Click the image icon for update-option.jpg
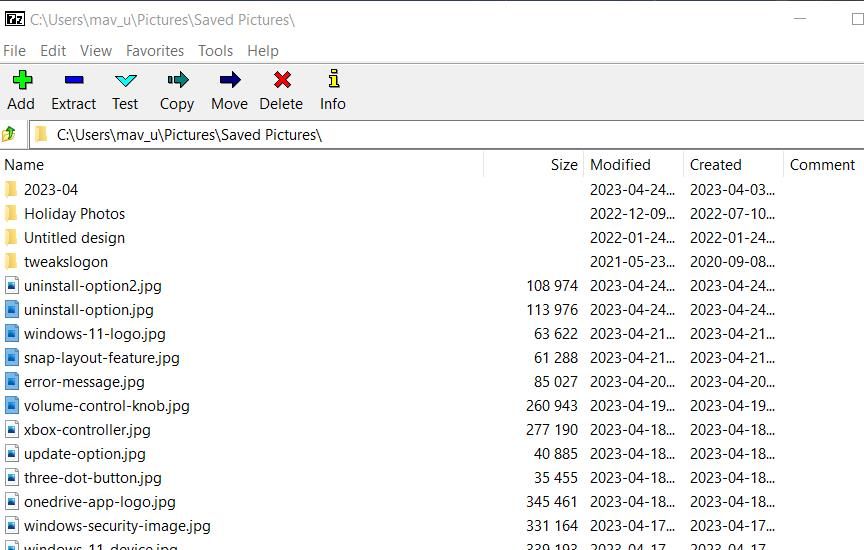Screen dimensions: 864x550 [12, 453]
